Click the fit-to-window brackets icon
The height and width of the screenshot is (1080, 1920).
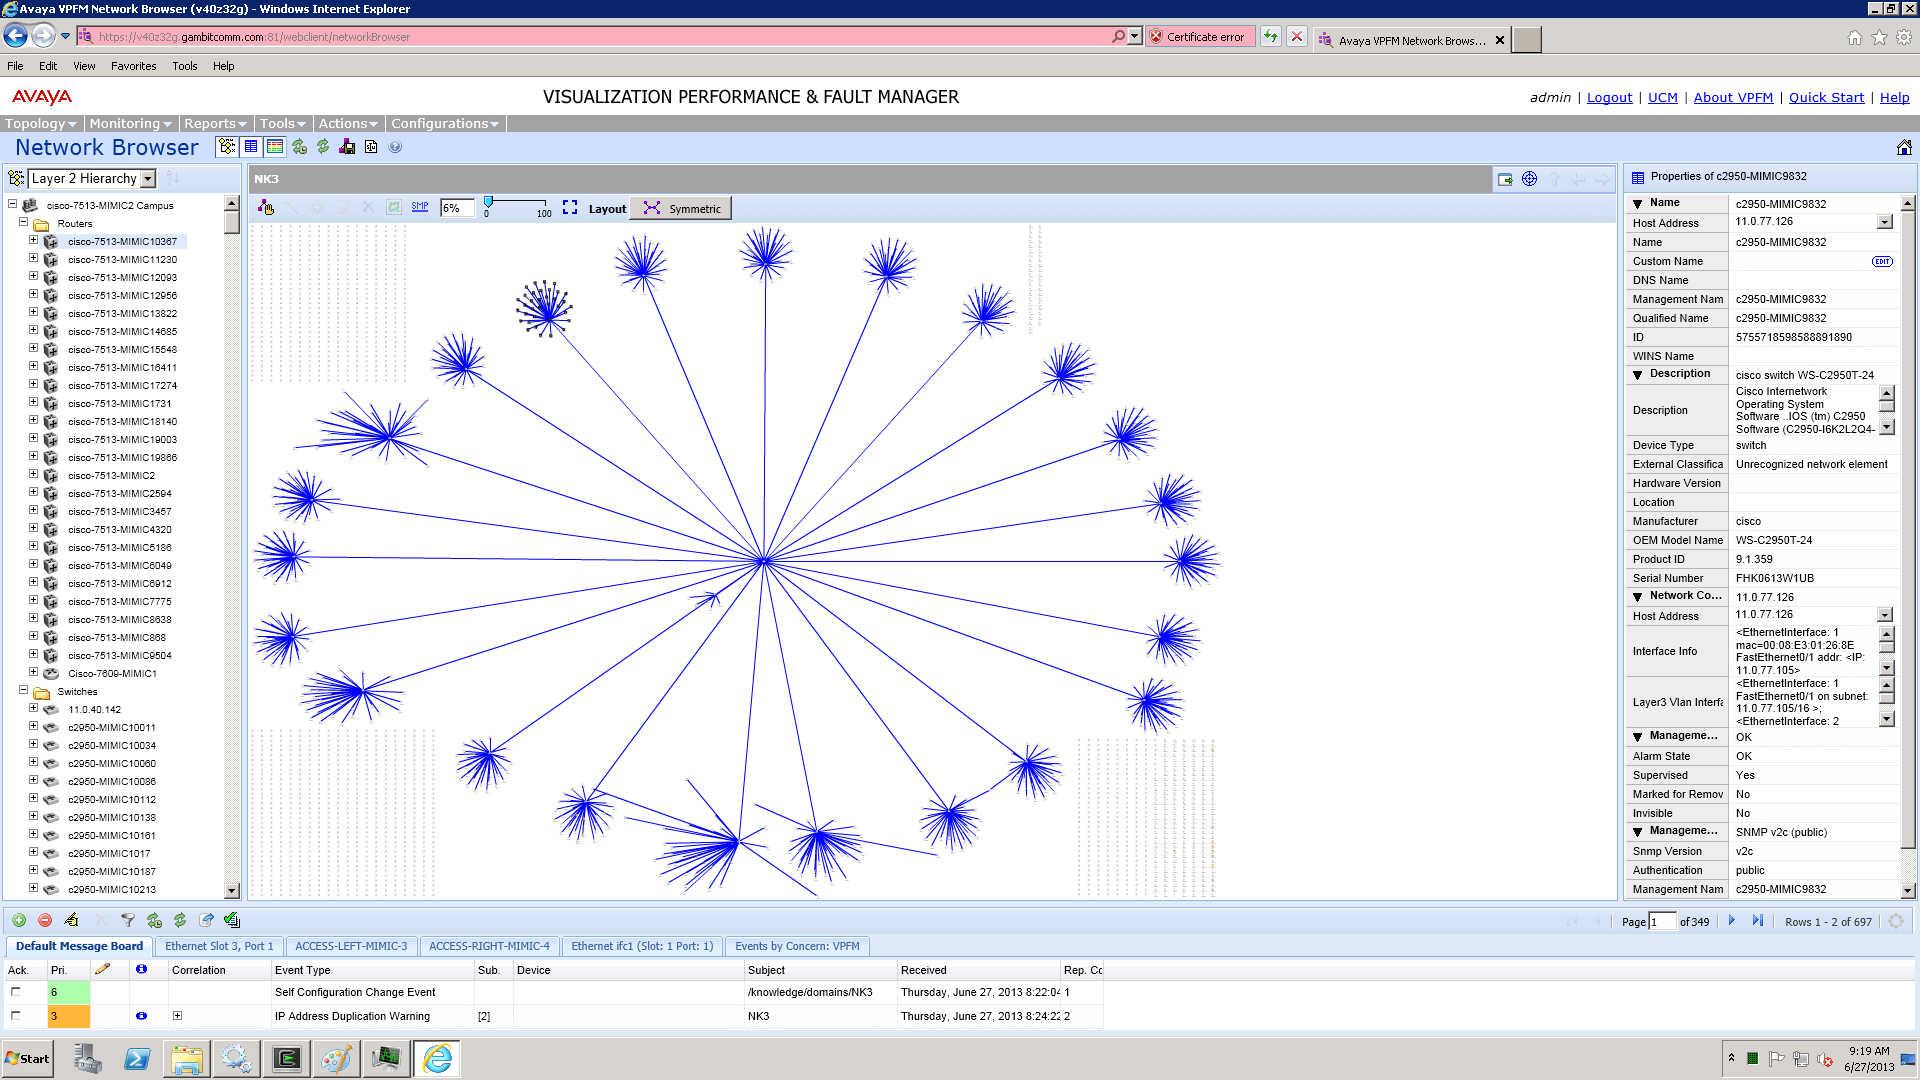(570, 207)
